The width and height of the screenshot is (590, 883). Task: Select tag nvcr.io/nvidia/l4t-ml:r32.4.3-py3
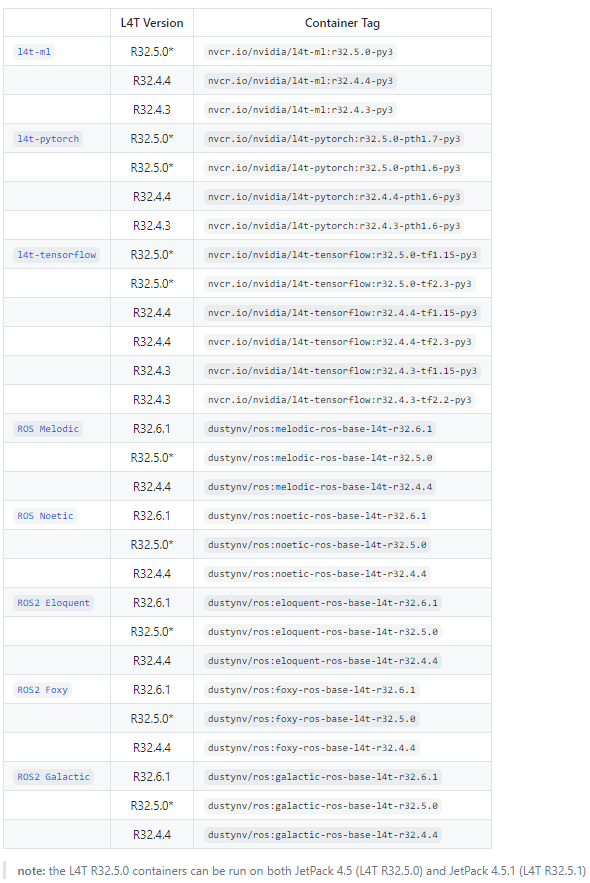[300, 110]
